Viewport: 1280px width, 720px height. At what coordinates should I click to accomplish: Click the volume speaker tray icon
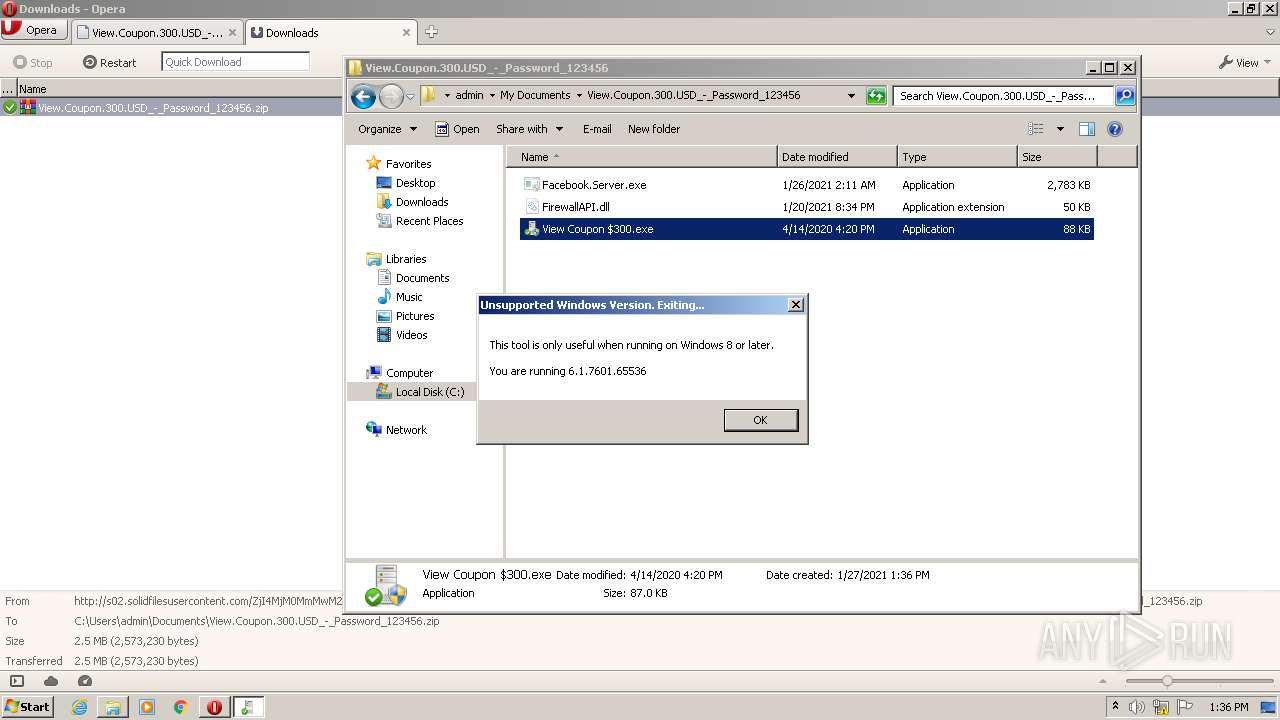1136,707
